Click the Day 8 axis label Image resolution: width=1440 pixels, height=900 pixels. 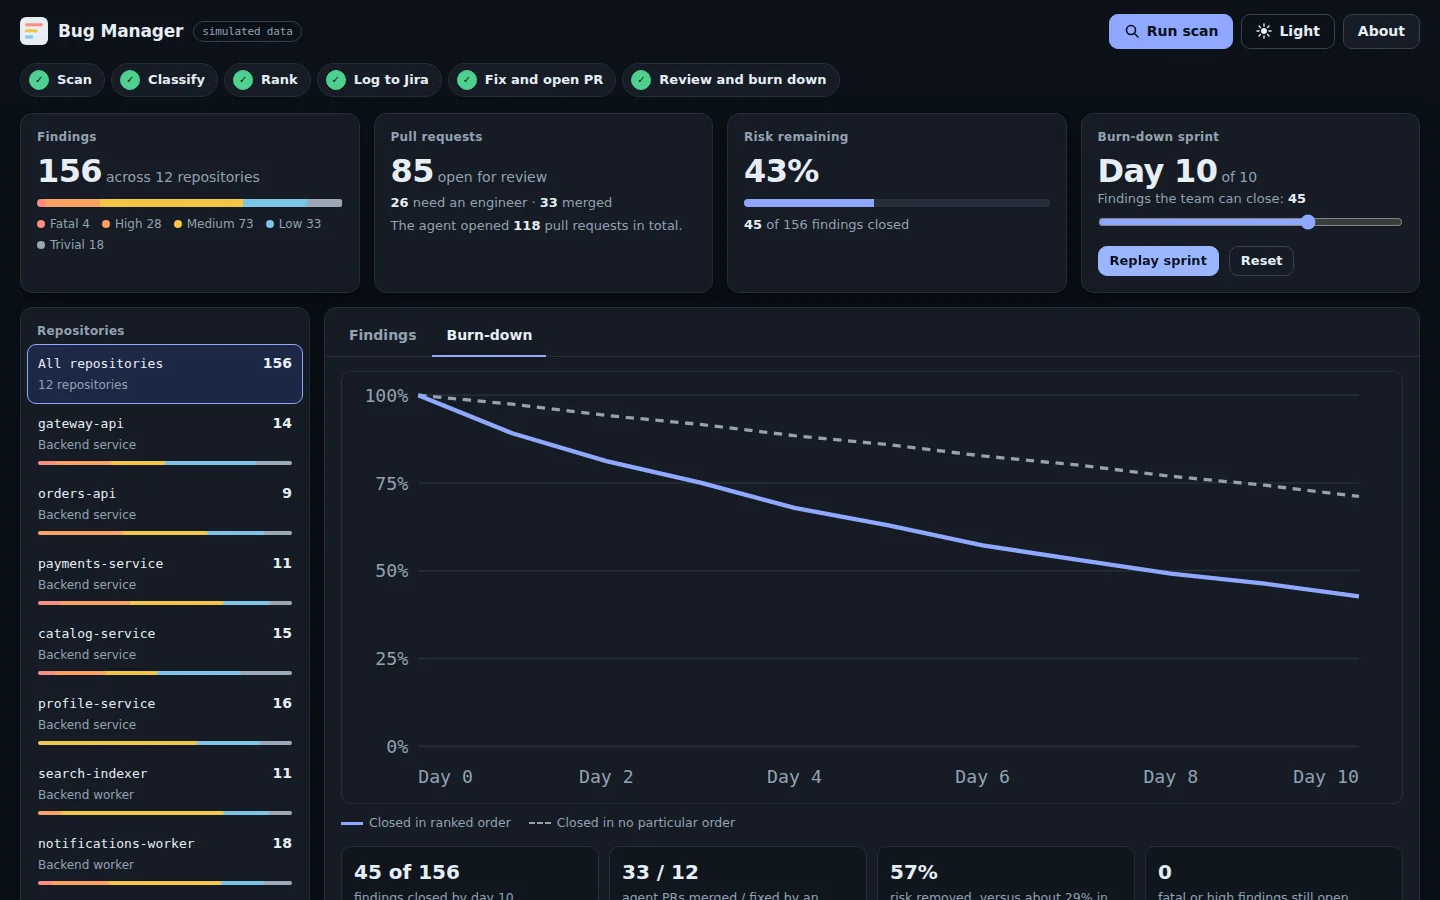[1170, 777]
